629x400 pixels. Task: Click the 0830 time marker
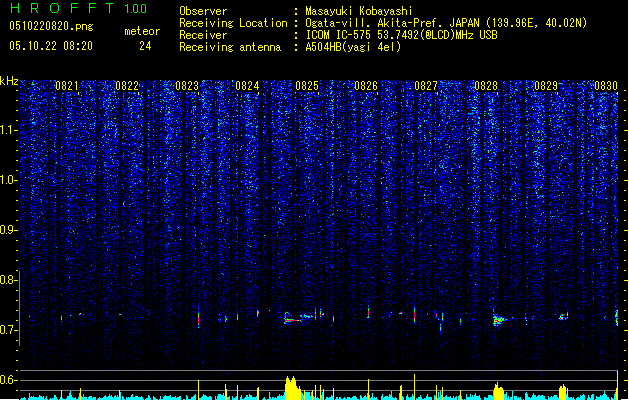click(x=606, y=86)
